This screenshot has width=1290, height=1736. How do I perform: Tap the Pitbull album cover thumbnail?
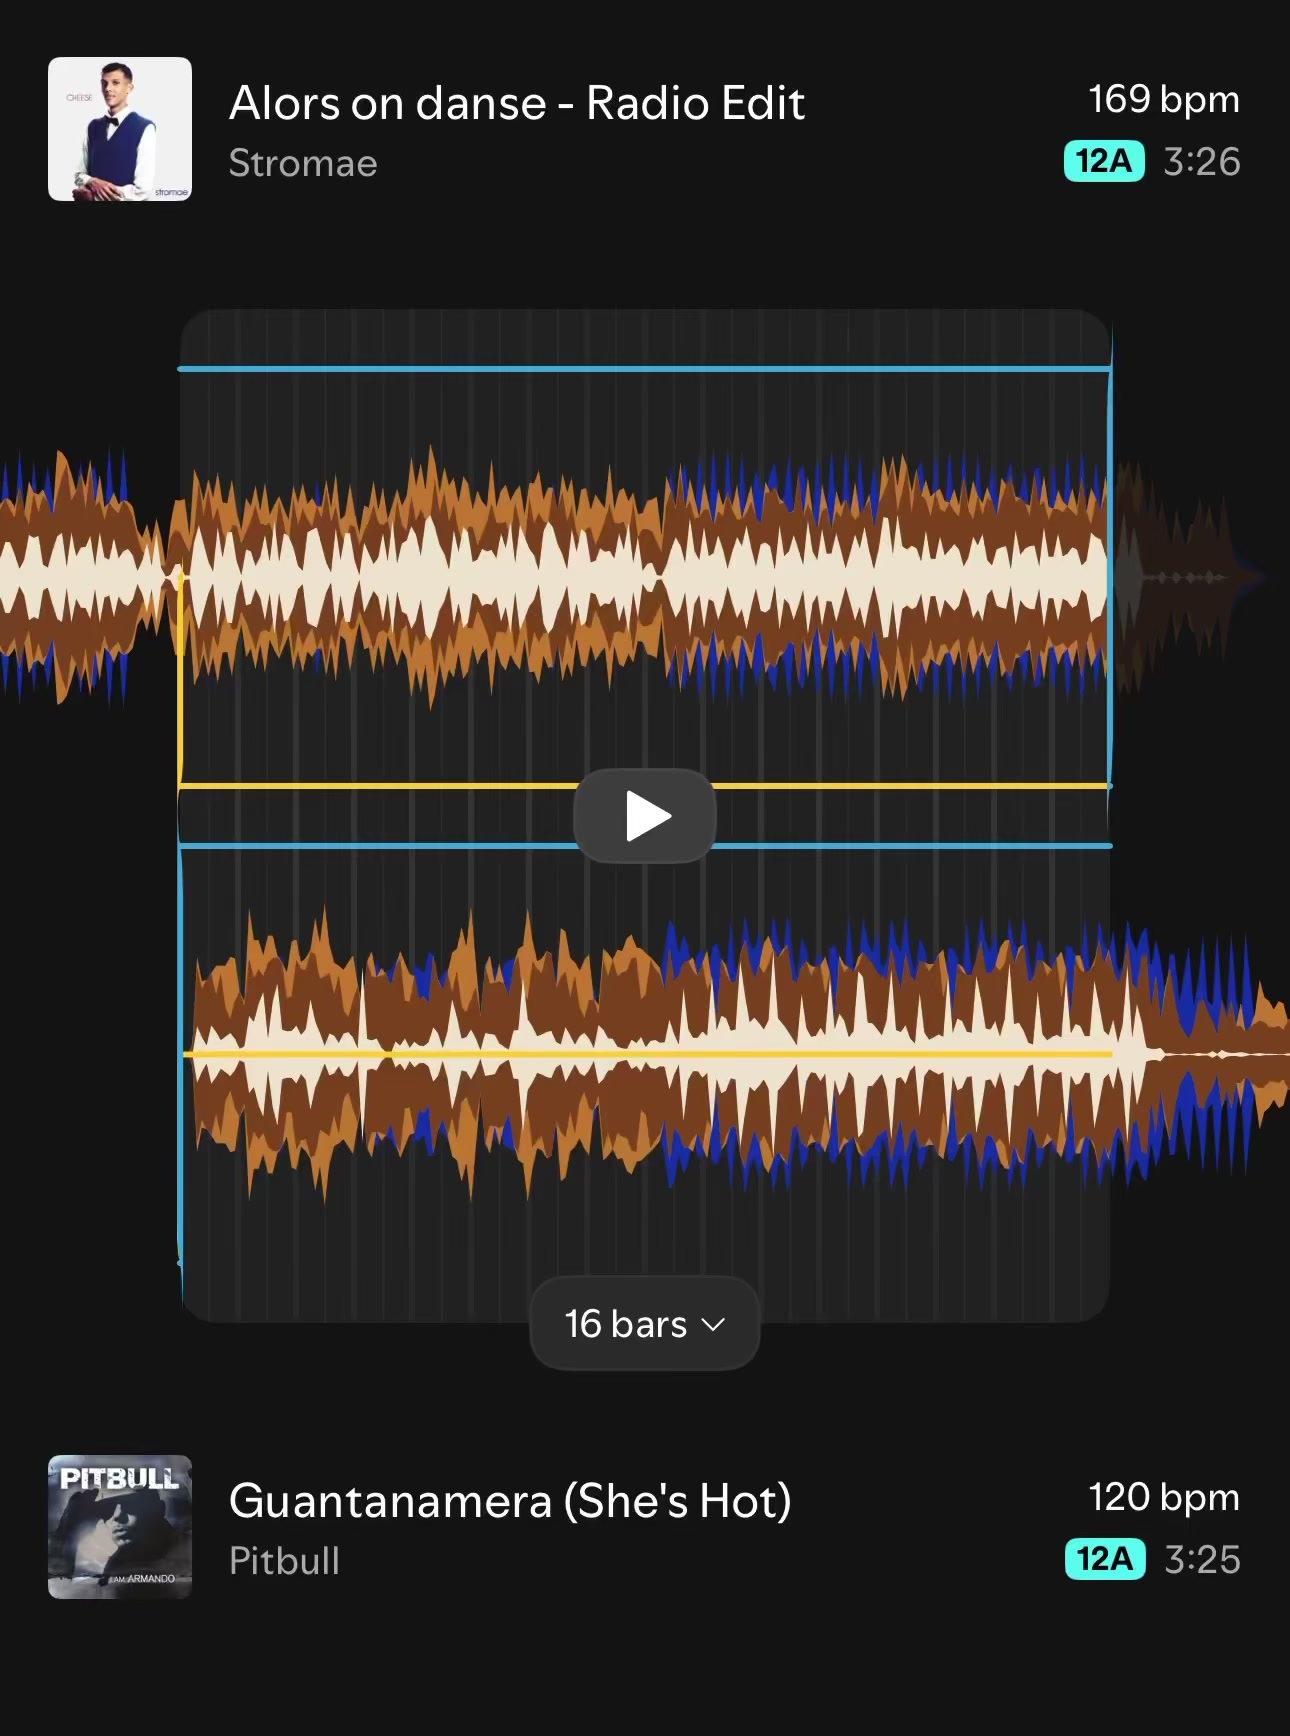pyautogui.click(x=120, y=1527)
